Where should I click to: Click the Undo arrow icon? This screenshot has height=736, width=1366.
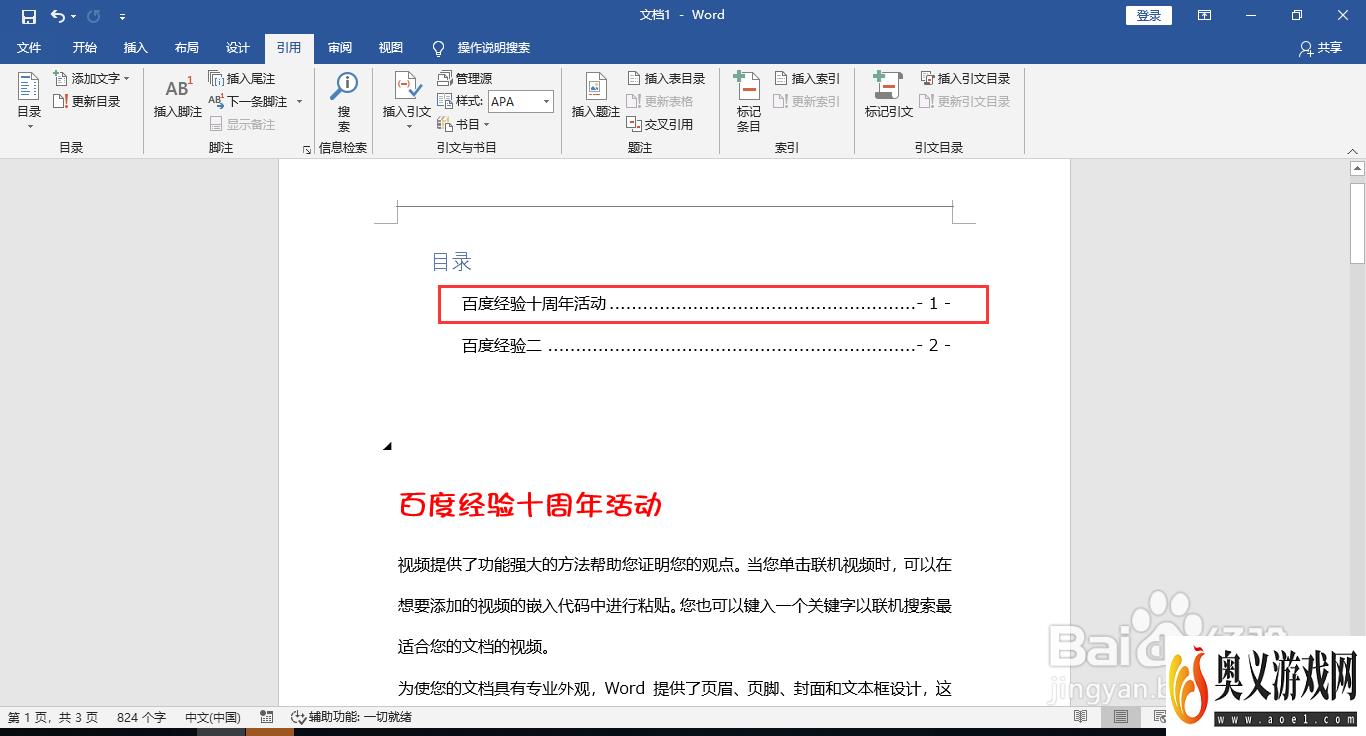(x=57, y=16)
